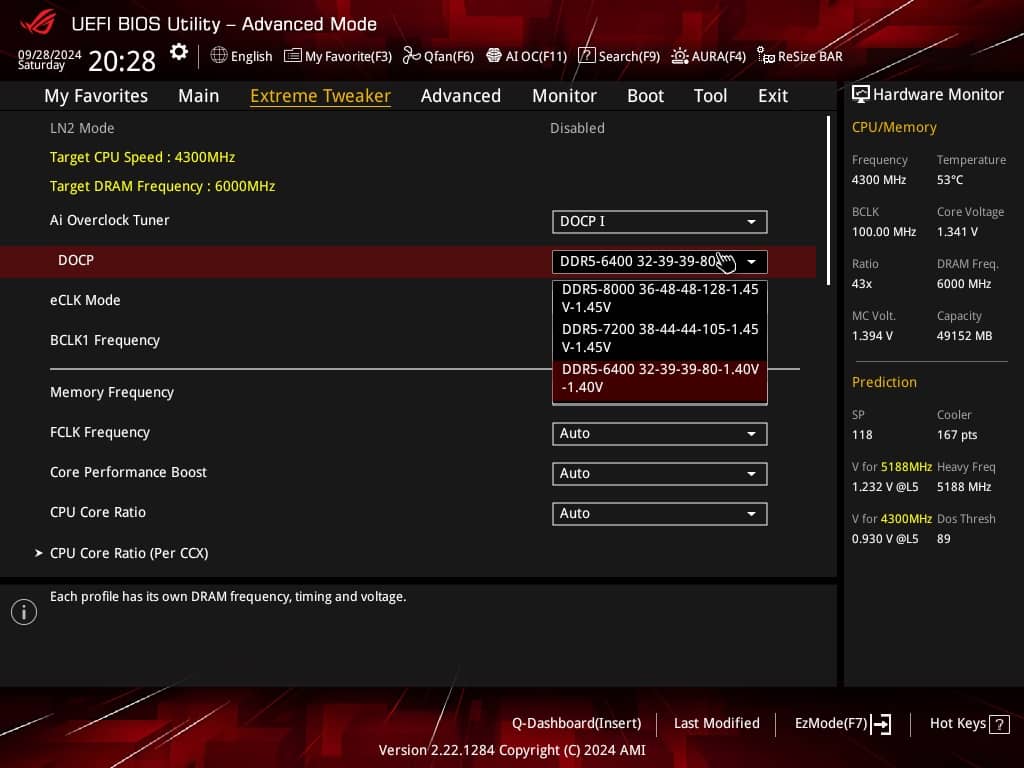Choose DDR5-7200 38-44-44-105 profile
The image size is (1024, 768).
(x=660, y=338)
